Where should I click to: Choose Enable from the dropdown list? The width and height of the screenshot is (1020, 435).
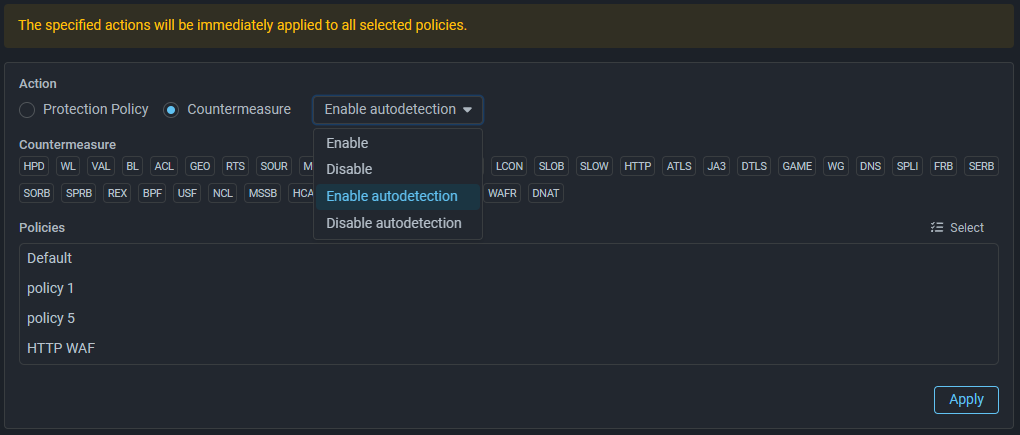tap(347, 143)
